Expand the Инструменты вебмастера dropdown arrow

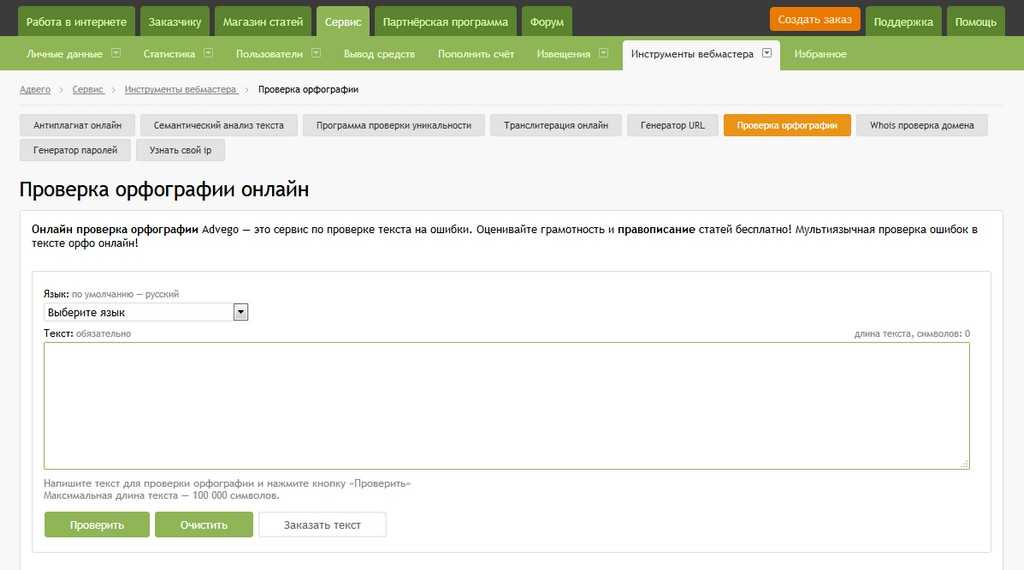(x=767, y=54)
